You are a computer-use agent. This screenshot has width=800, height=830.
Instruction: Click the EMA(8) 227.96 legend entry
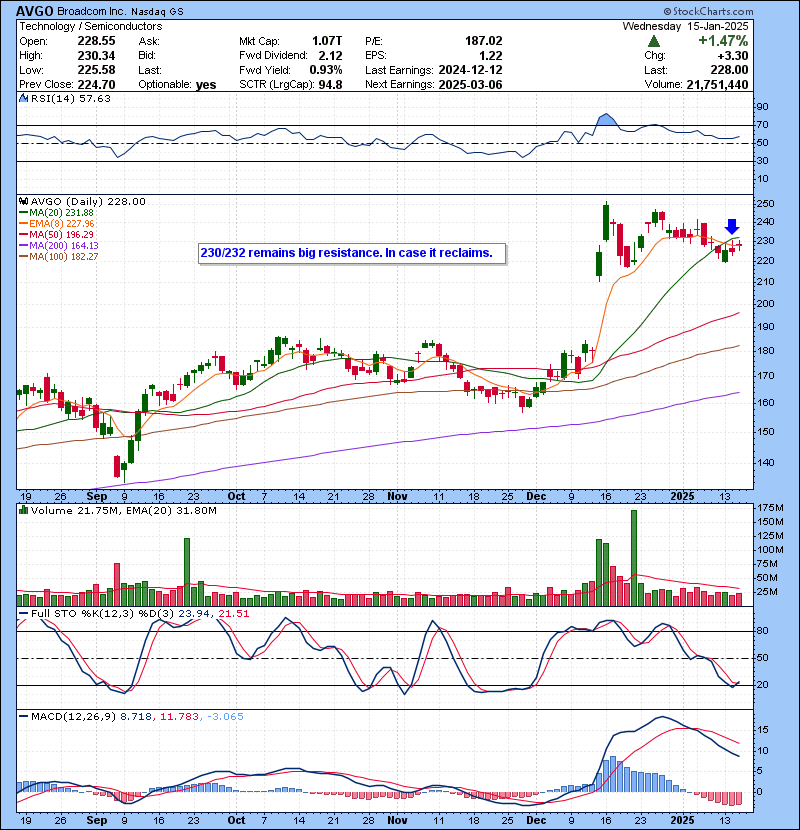point(57,224)
